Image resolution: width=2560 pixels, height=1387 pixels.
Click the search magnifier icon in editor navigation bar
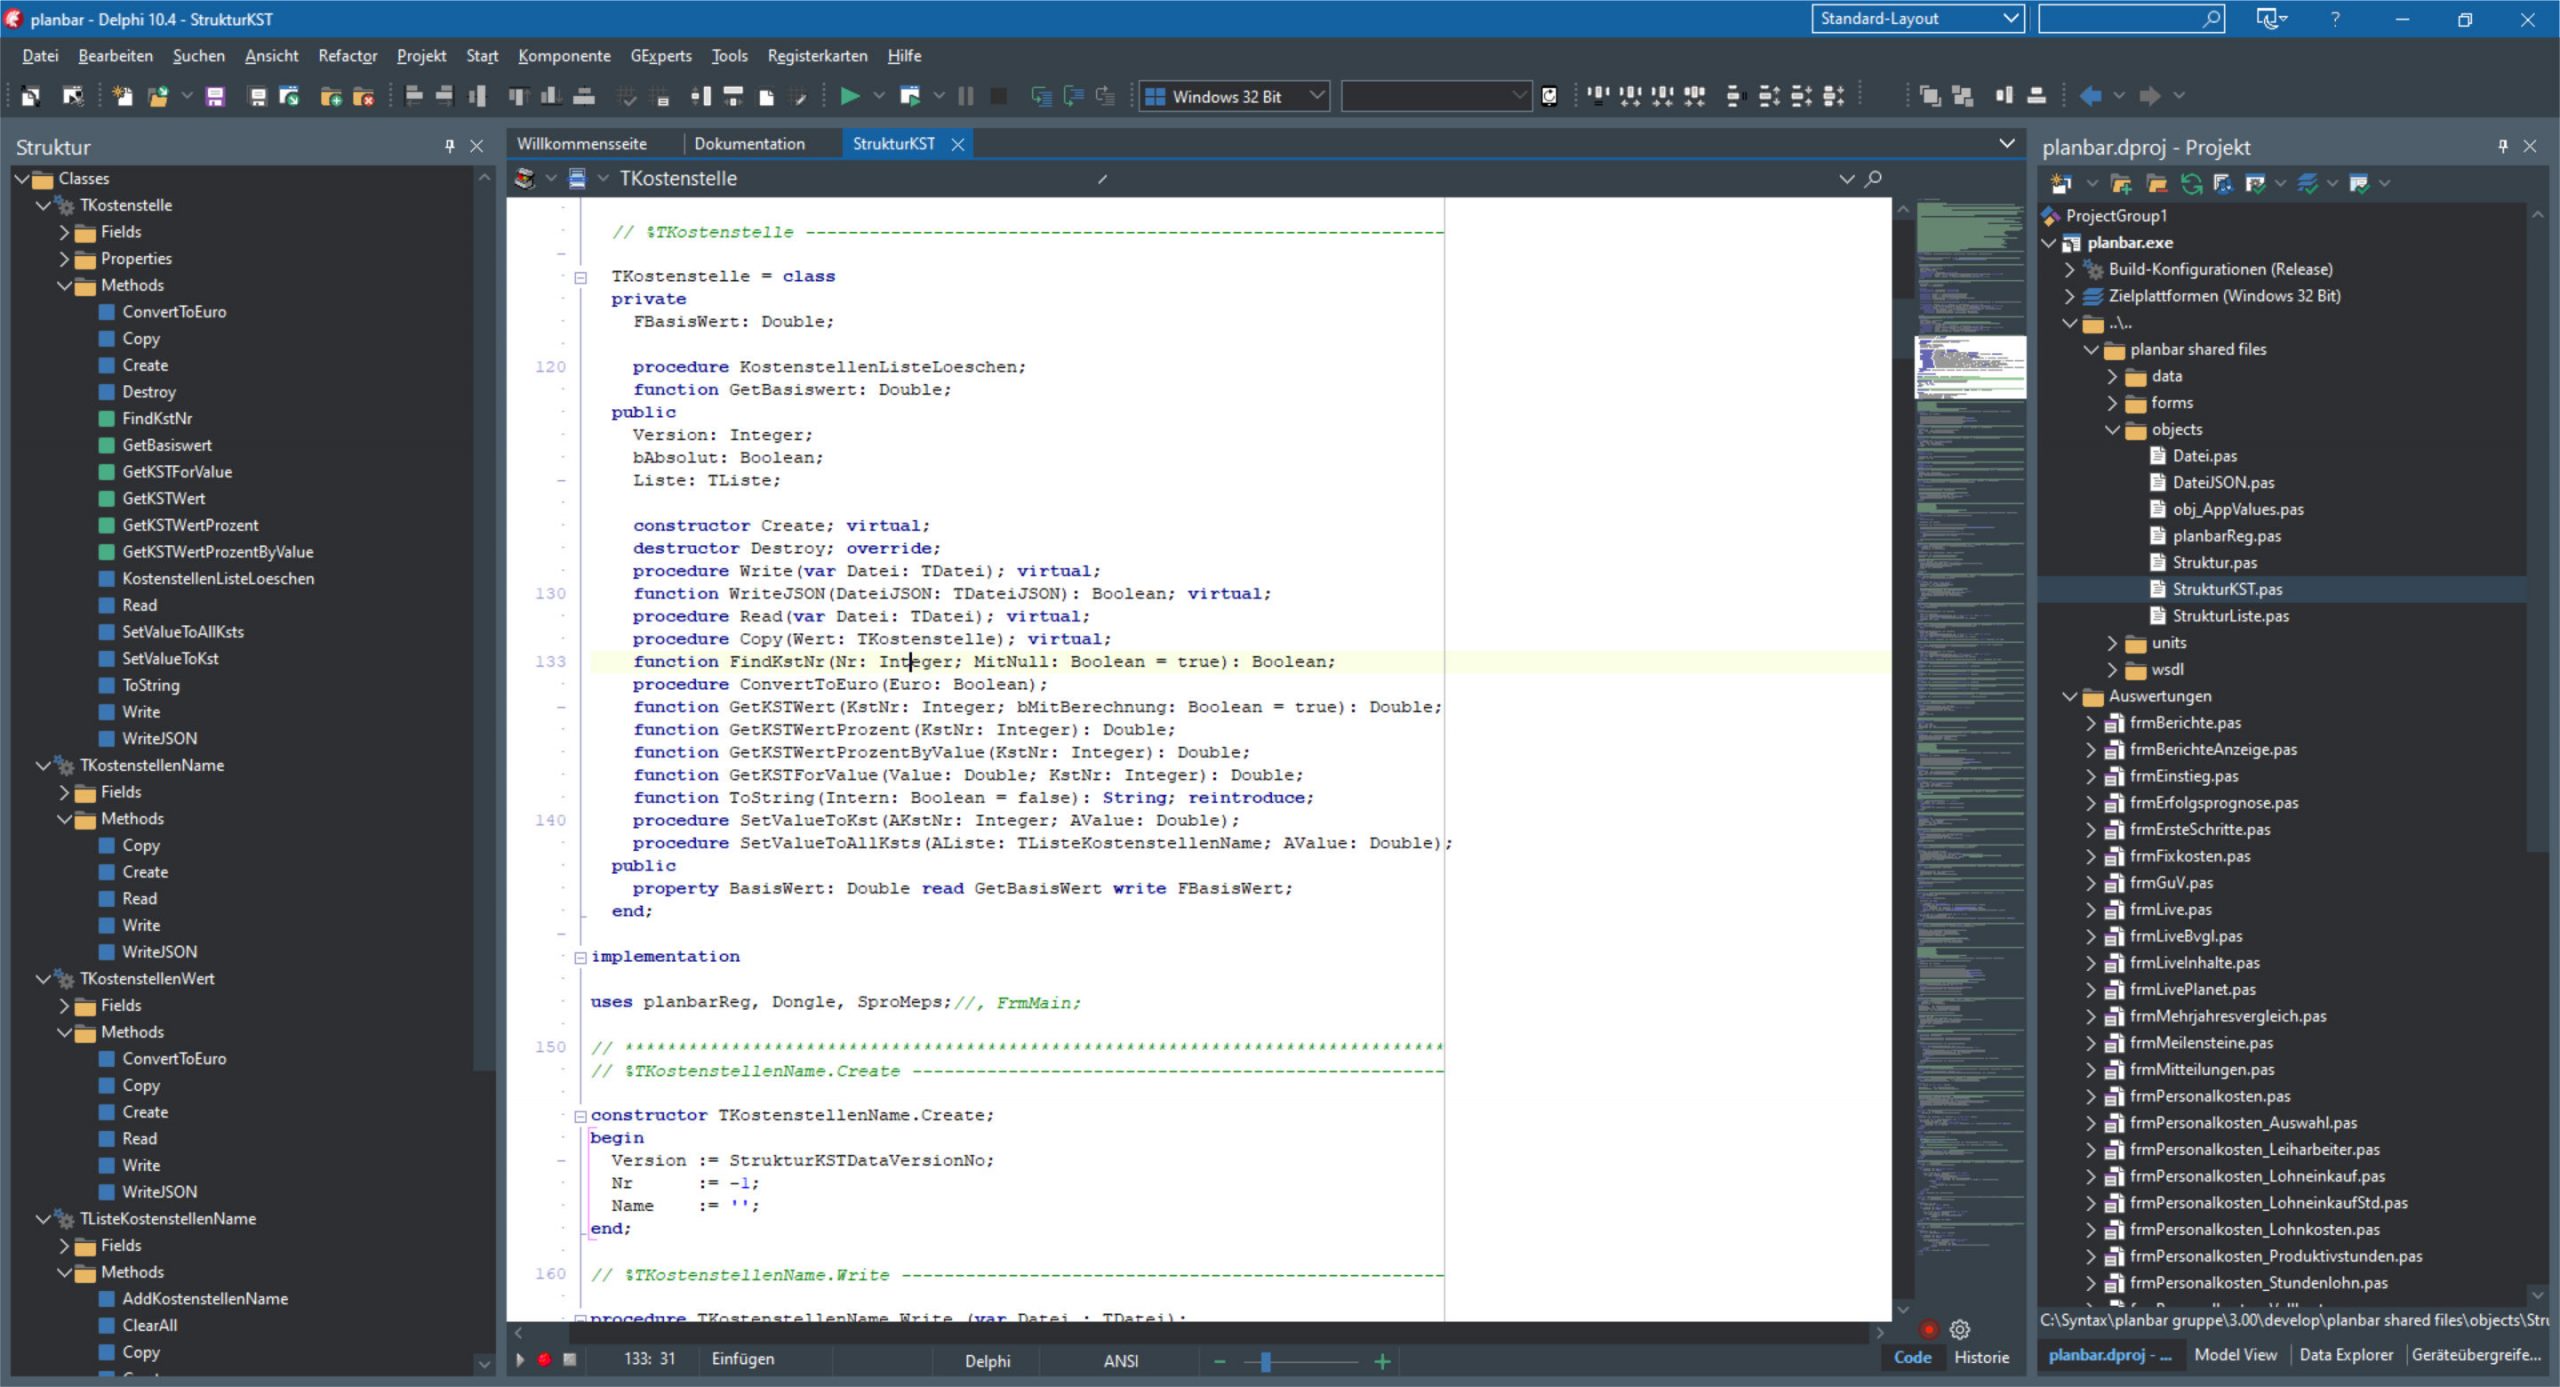[1873, 178]
